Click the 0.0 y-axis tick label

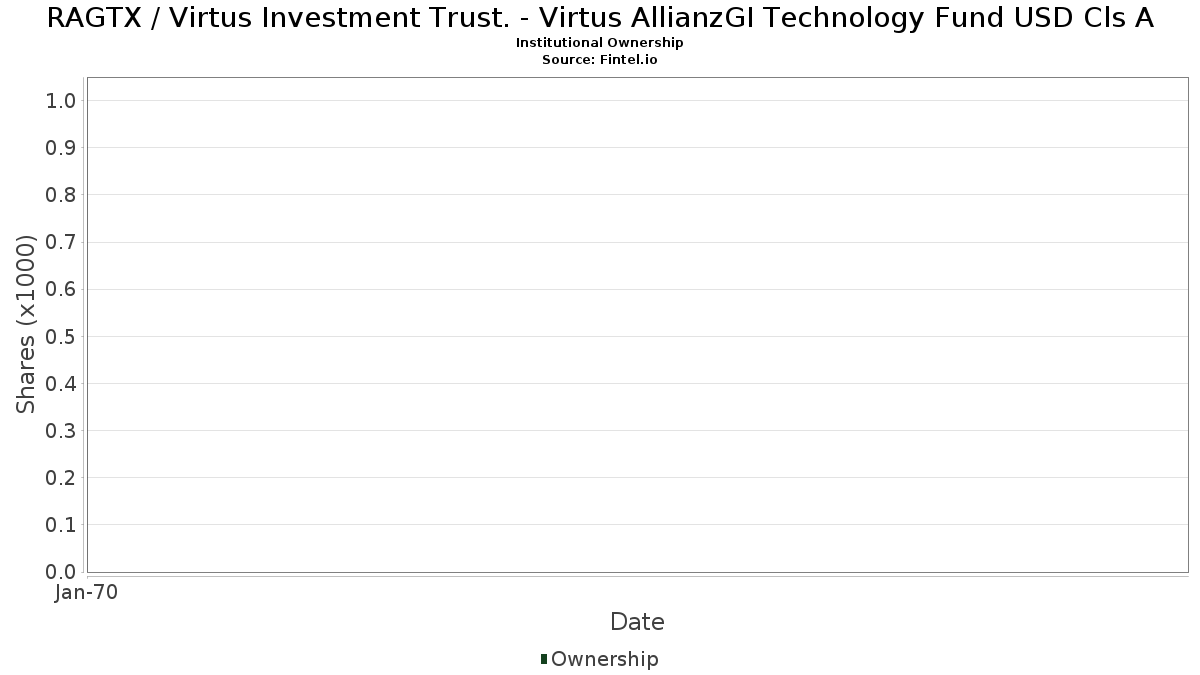[61, 572]
